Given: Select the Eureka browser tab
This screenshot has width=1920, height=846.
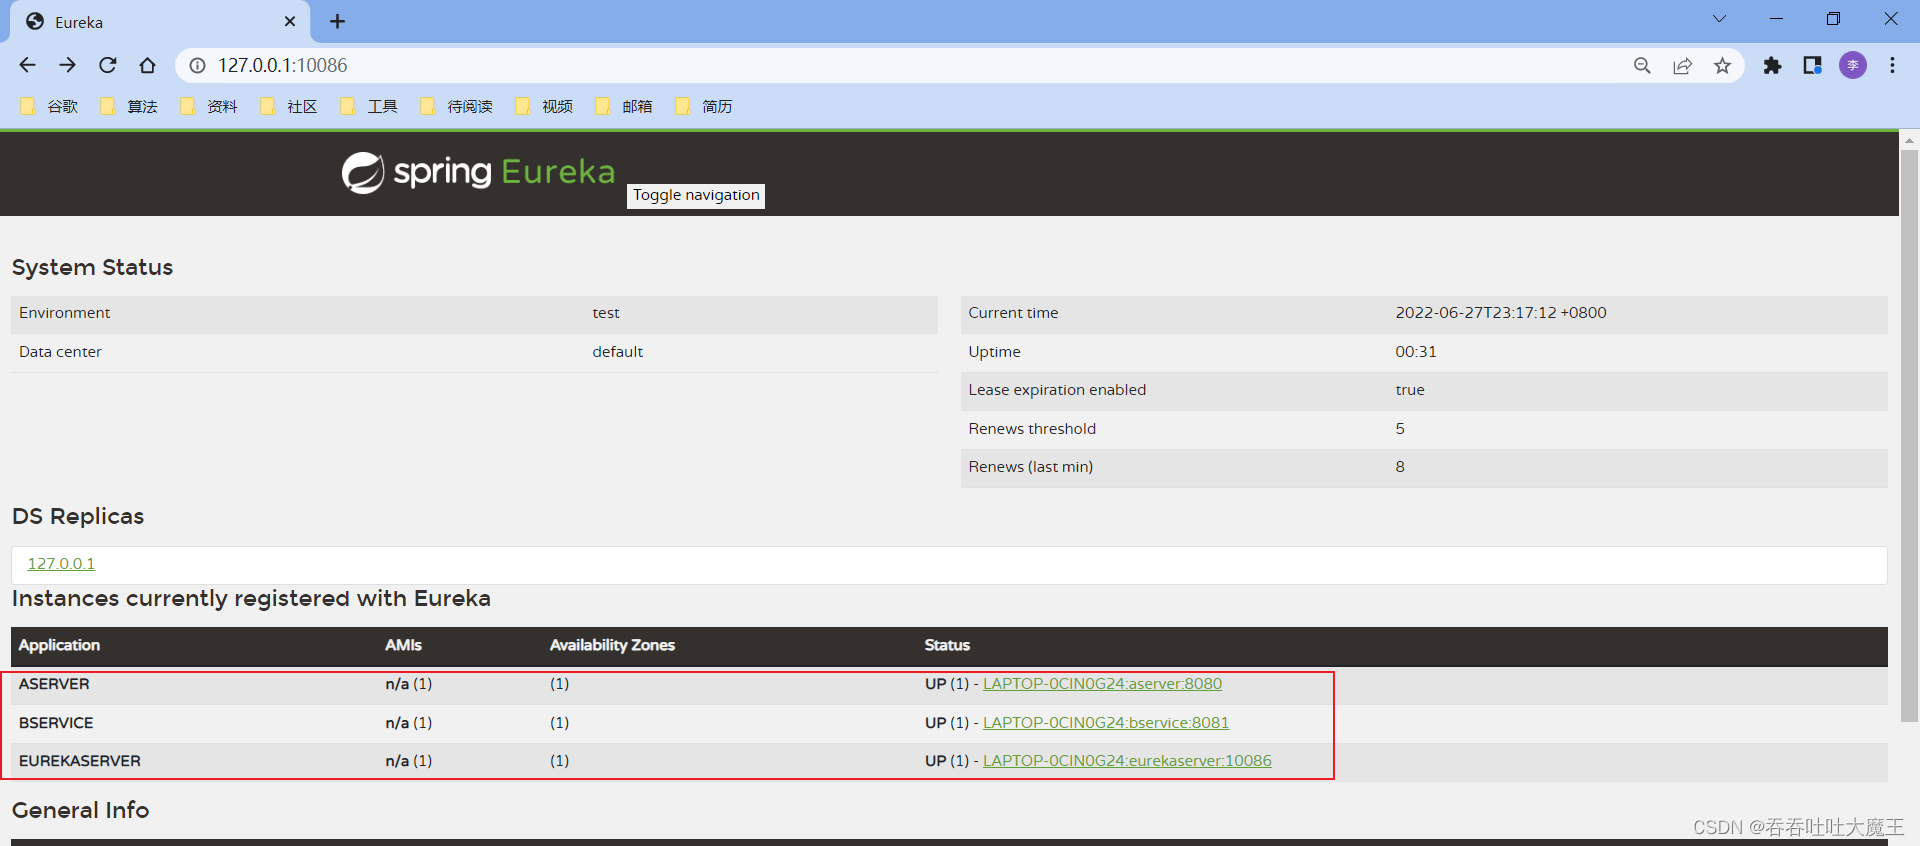Looking at the screenshot, I should (160, 22).
